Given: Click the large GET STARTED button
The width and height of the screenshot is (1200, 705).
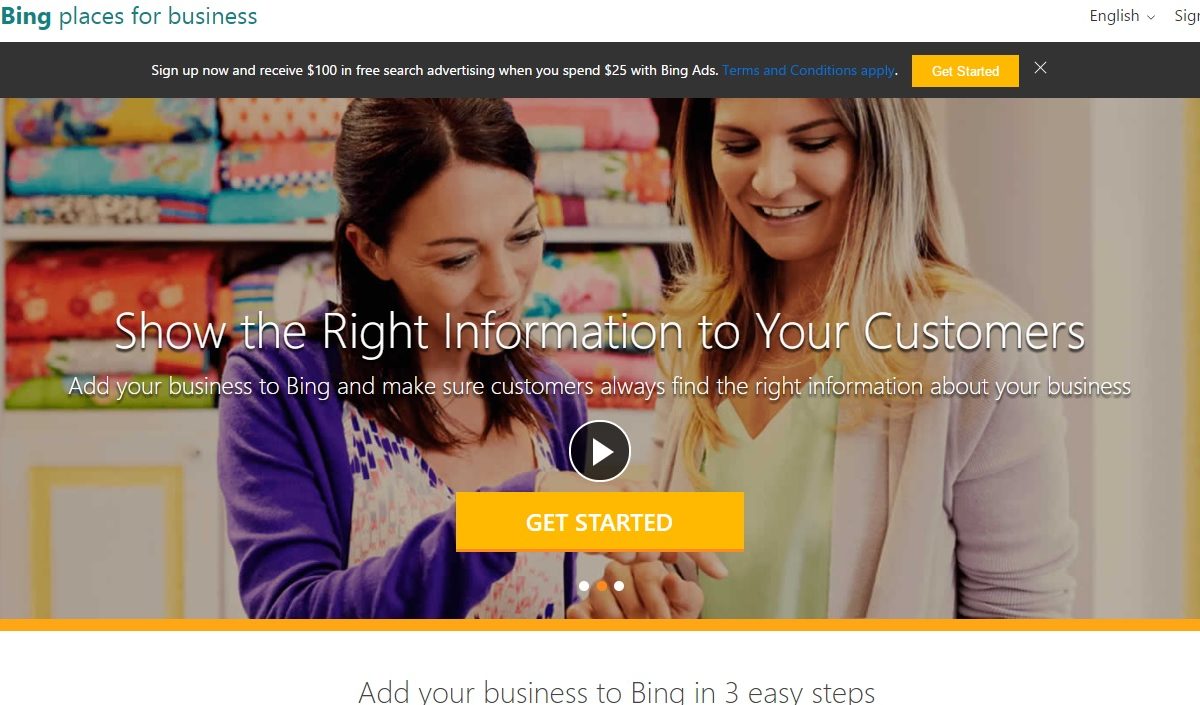Looking at the screenshot, I should coord(600,522).
